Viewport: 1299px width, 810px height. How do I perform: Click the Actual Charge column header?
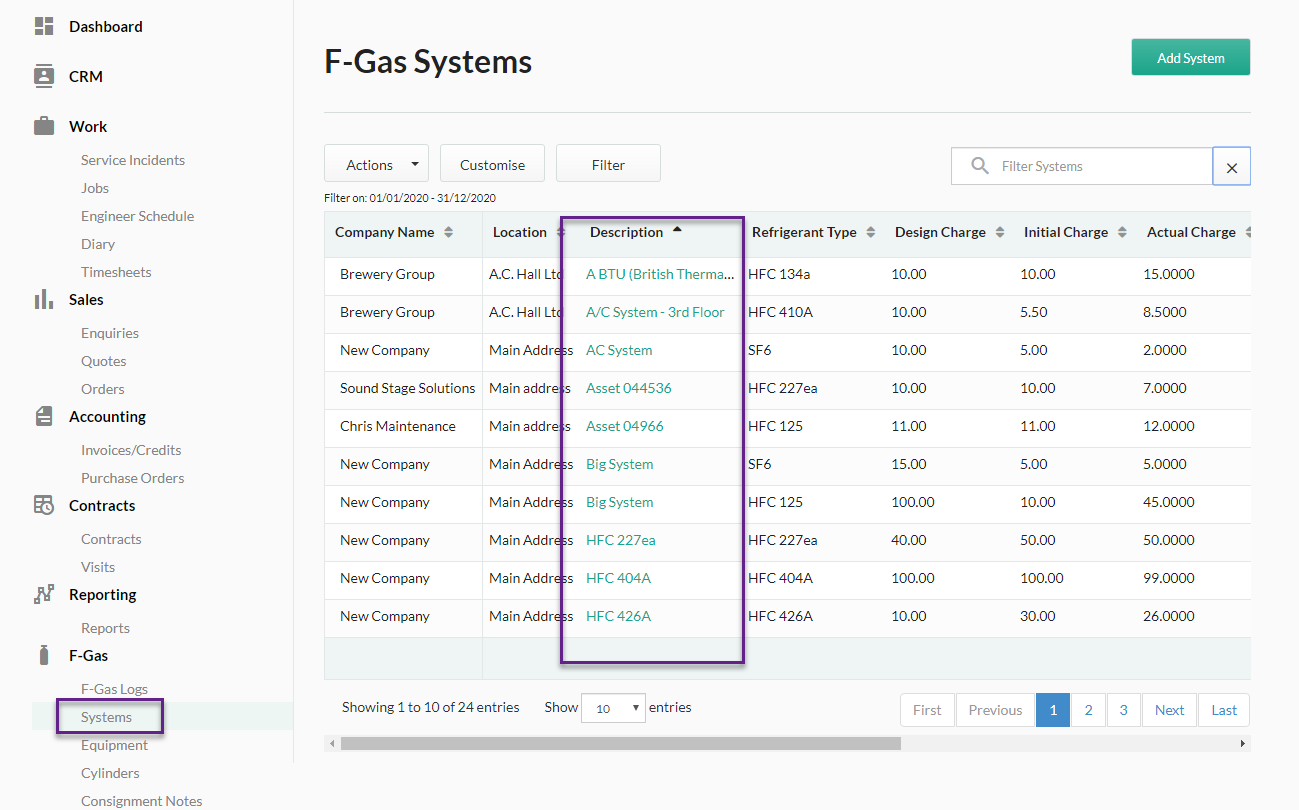[x=1191, y=232]
